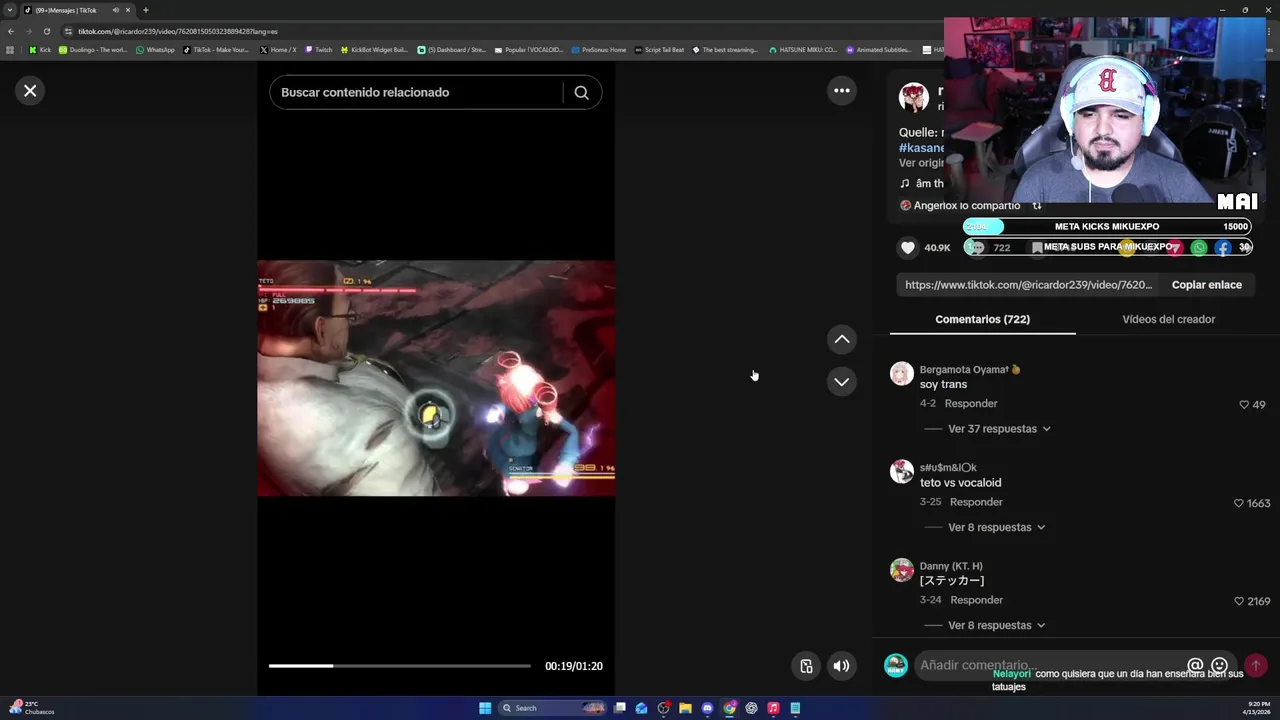
Task: Post the comment with the red arrow button
Action: click(1256, 665)
